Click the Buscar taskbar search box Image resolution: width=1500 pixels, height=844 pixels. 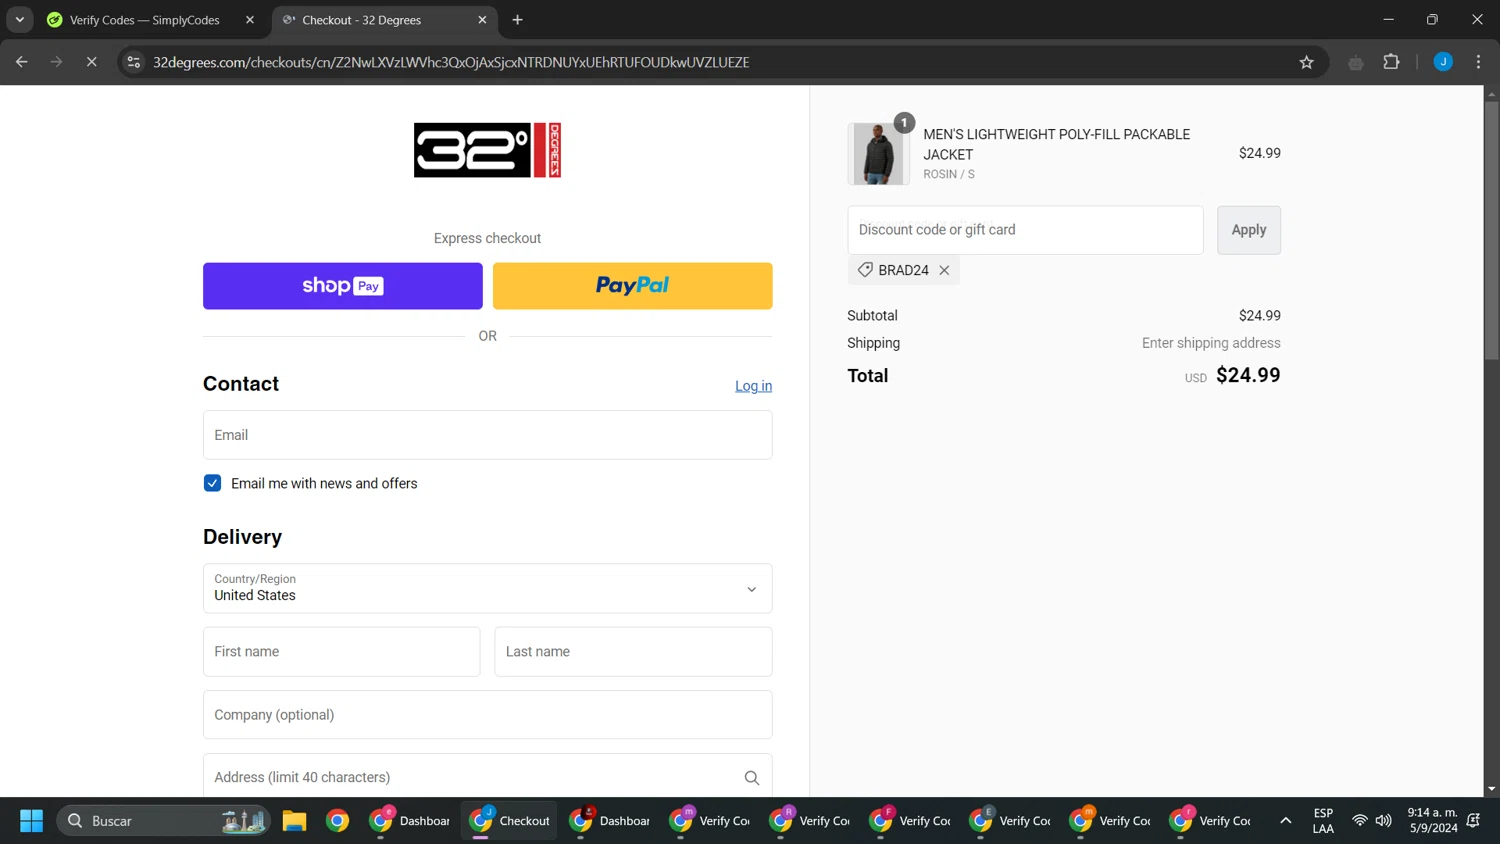click(164, 821)
